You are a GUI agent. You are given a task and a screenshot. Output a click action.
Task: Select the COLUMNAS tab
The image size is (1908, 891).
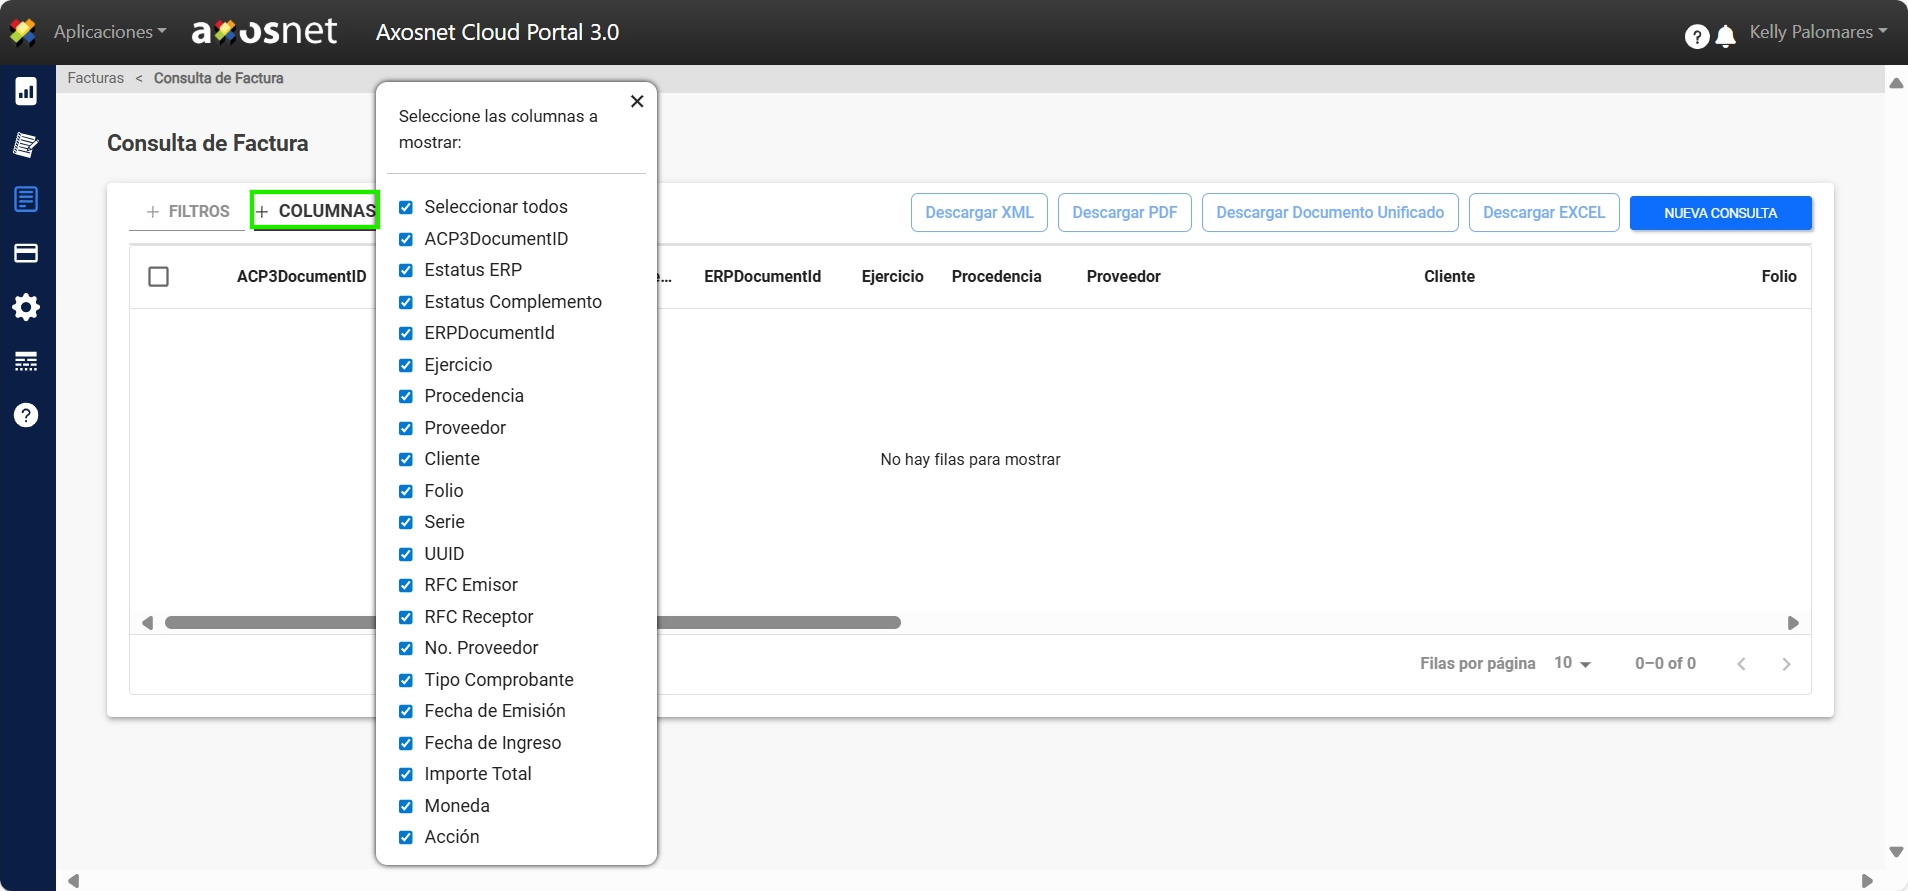316,211
